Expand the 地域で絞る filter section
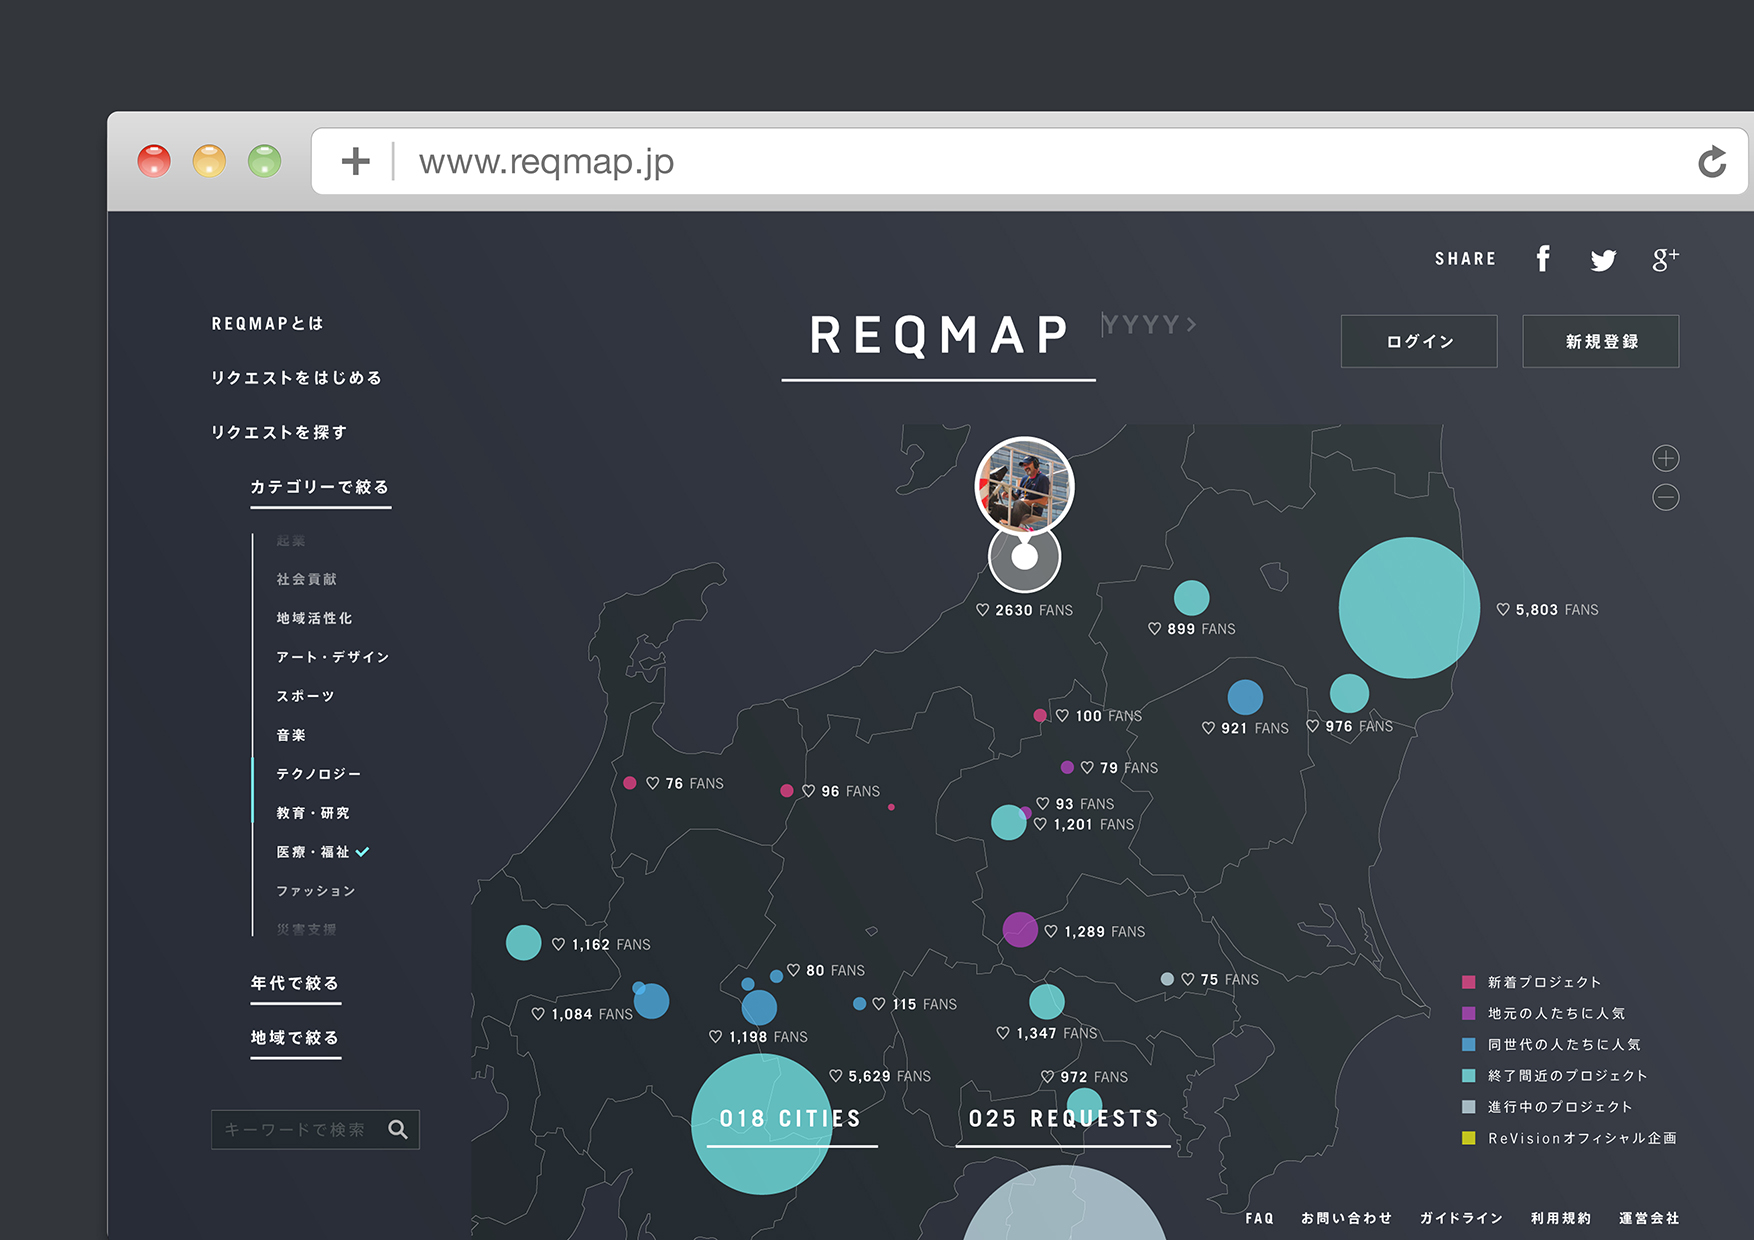The height and width of the screenshot is (1240, 1754). click(x=294, y=1037)
